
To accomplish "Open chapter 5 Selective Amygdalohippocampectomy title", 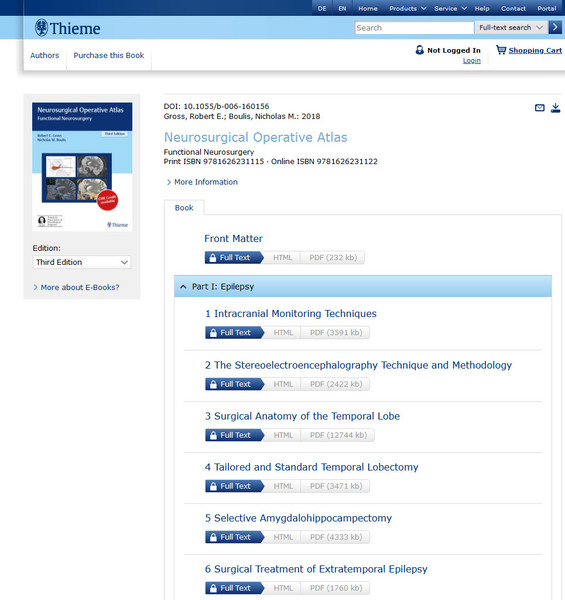I will (298, 518).
